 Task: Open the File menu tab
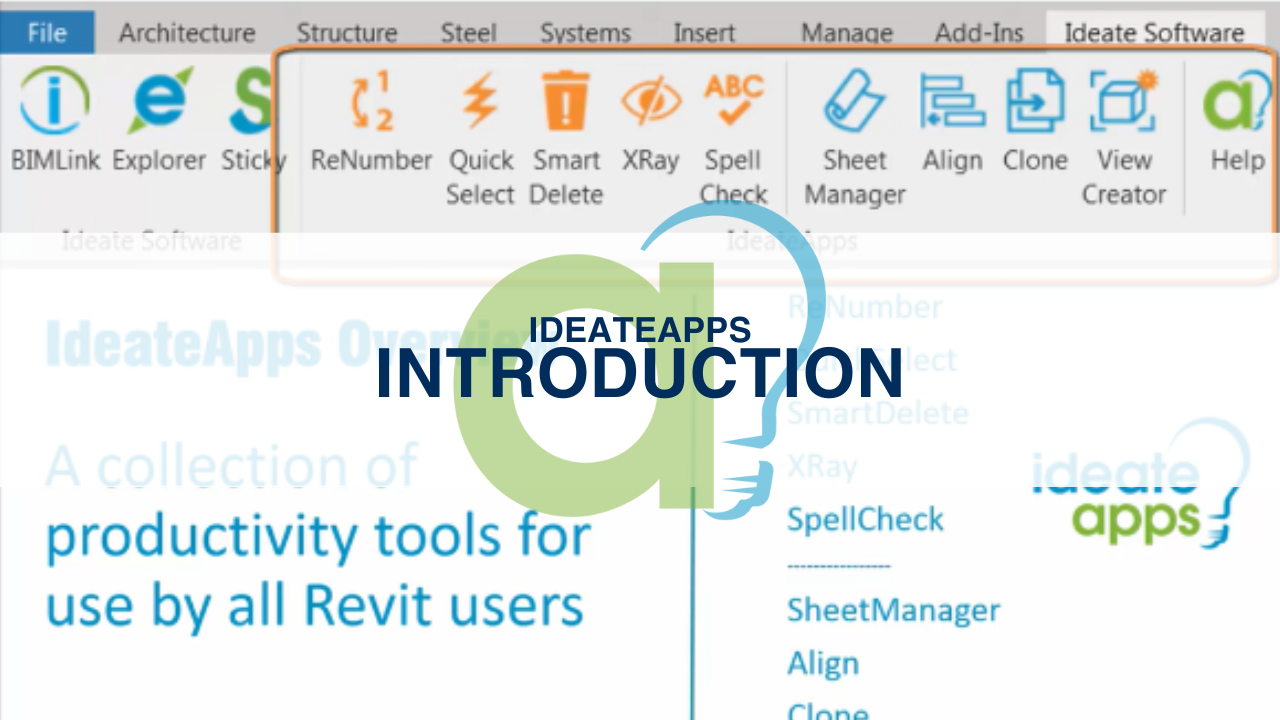(x=47, y=33)
